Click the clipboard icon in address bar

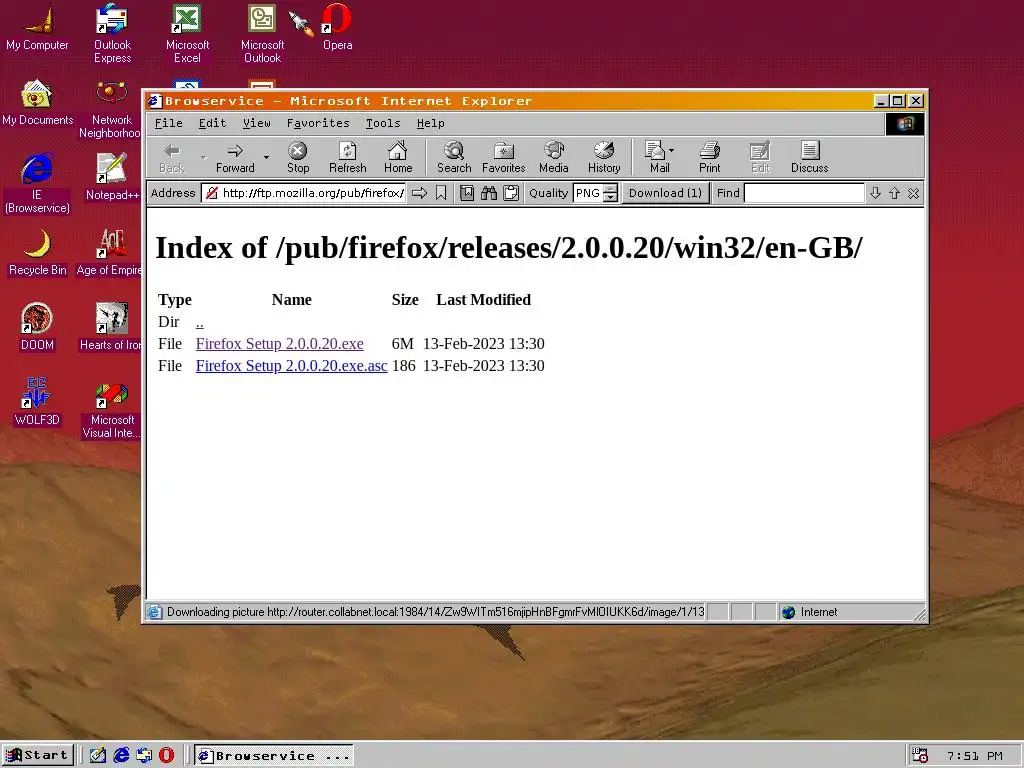click(511, 193)
